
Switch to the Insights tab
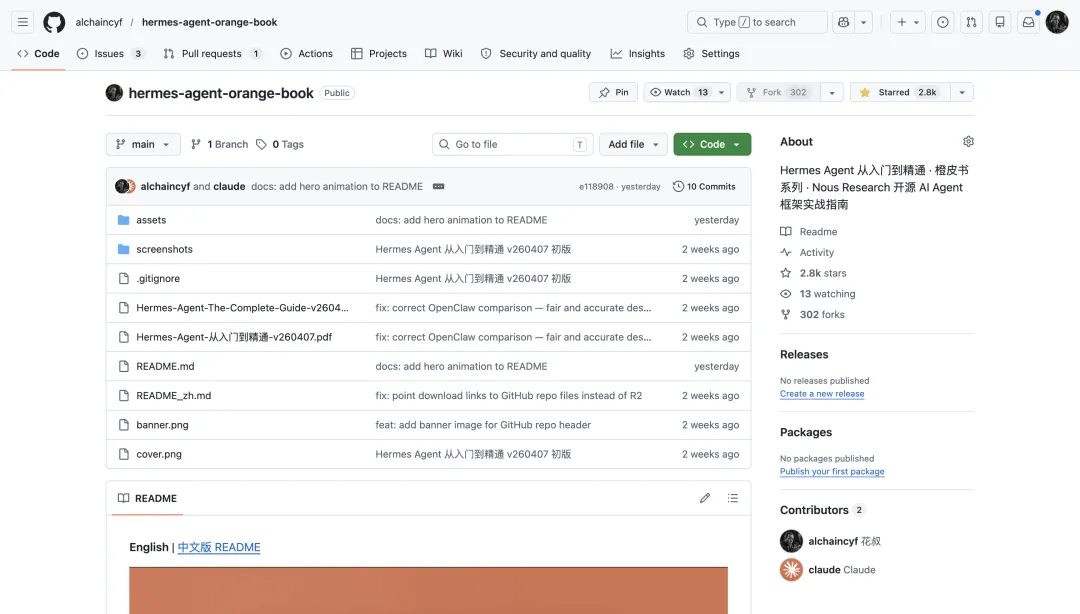click(x=638, y=54)
